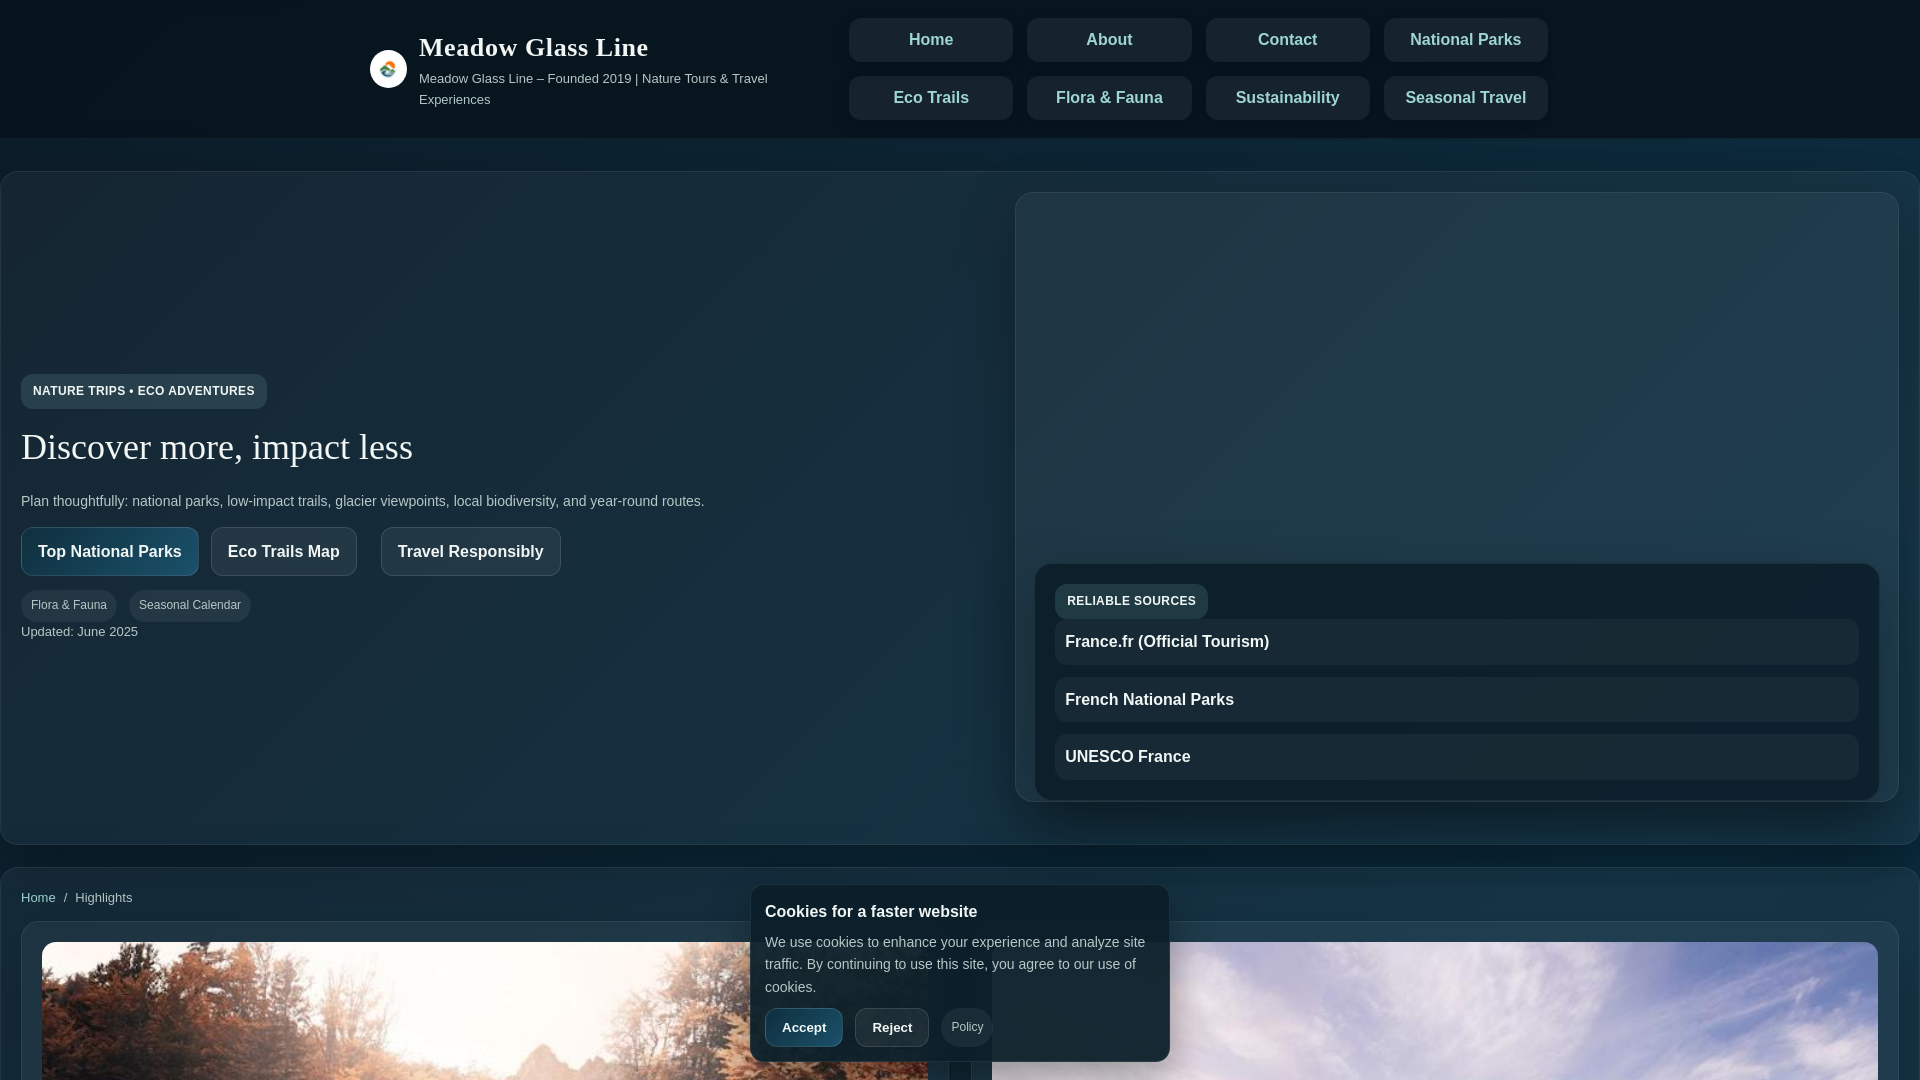Open National Parks in the navigation
The width and height of the screenshot is (1920, 1080).
[1465, 40]
